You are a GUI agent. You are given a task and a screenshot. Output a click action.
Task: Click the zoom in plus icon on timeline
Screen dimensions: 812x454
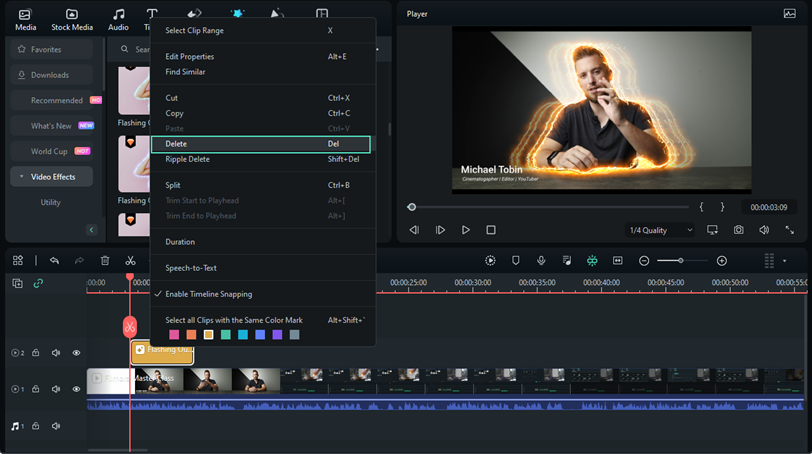point(722,261)
